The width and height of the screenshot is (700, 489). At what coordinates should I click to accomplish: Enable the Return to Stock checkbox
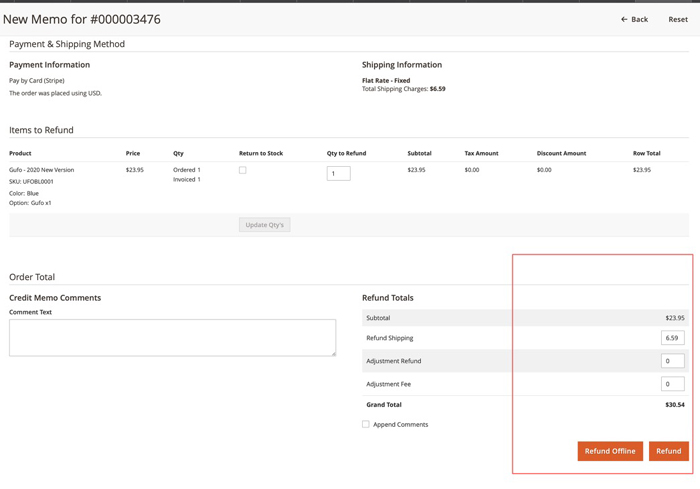242,171
